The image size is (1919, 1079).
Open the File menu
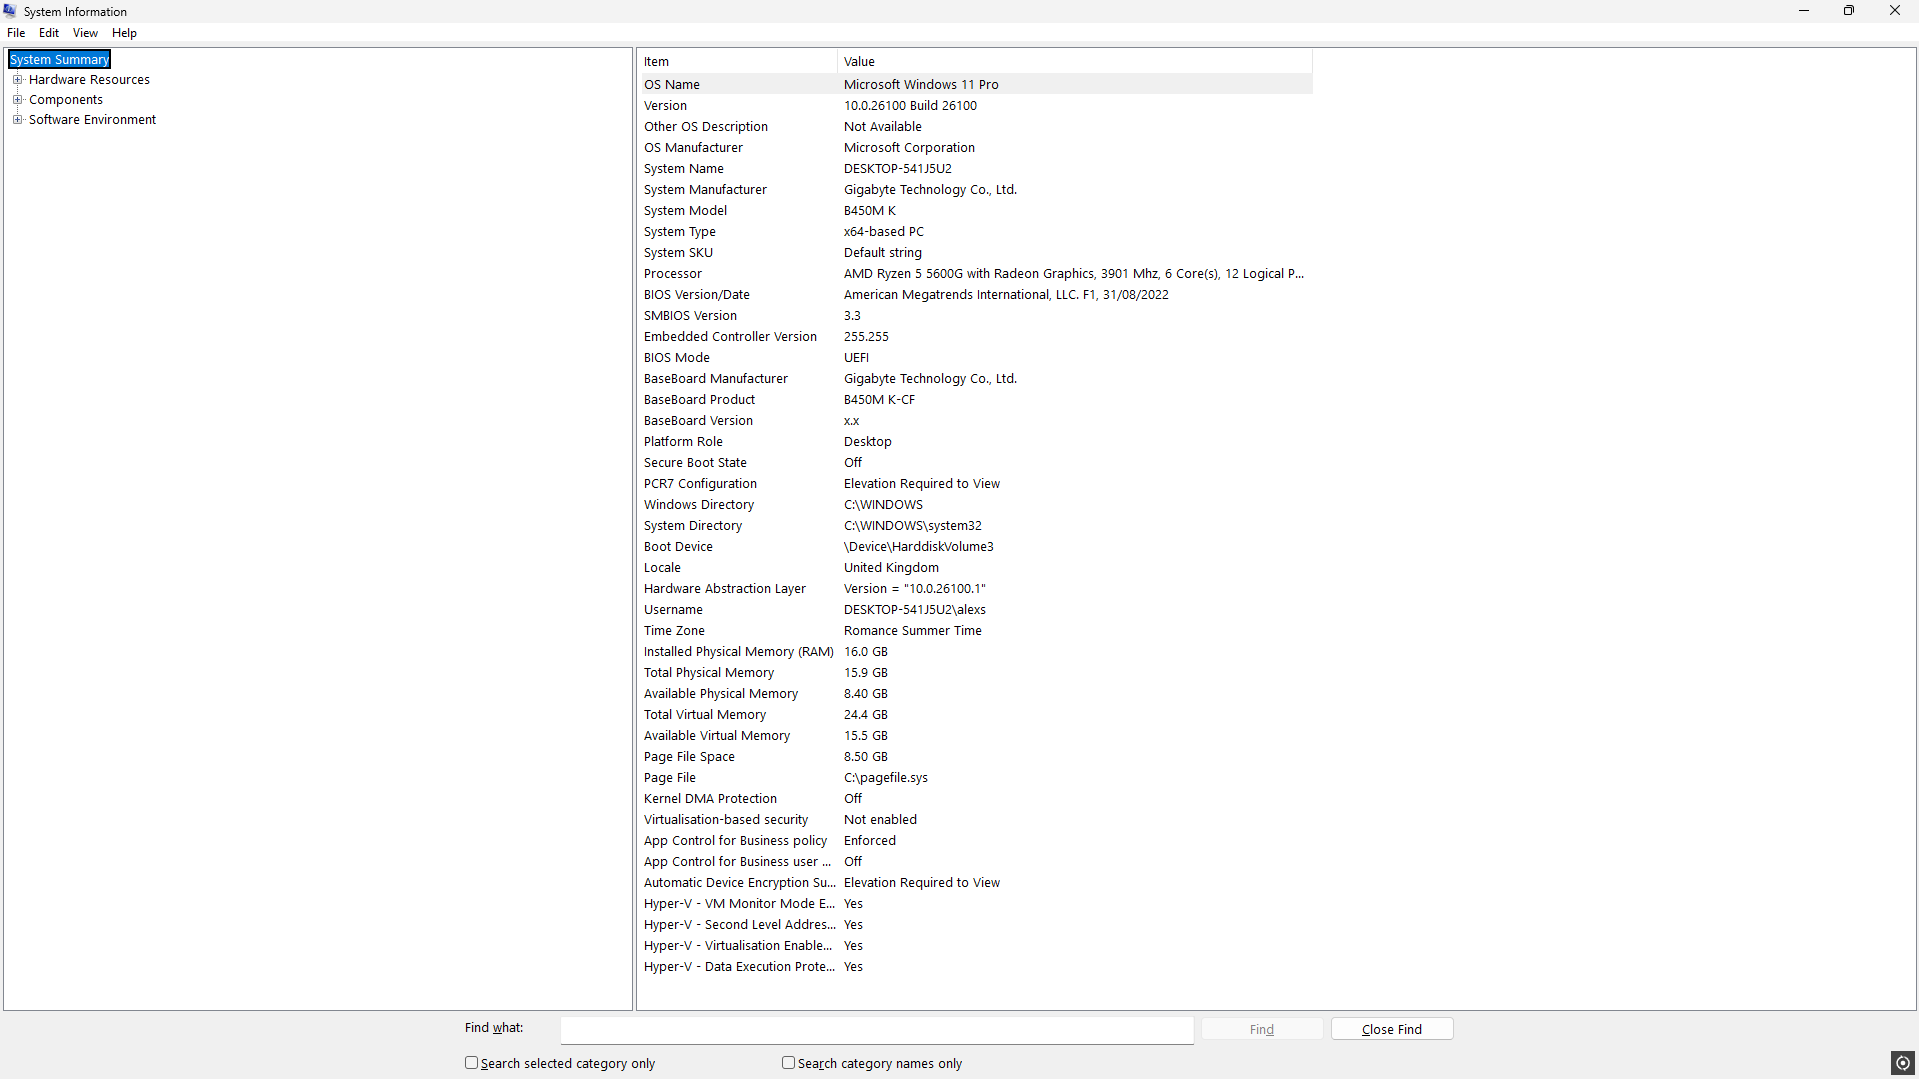(16, 33)
